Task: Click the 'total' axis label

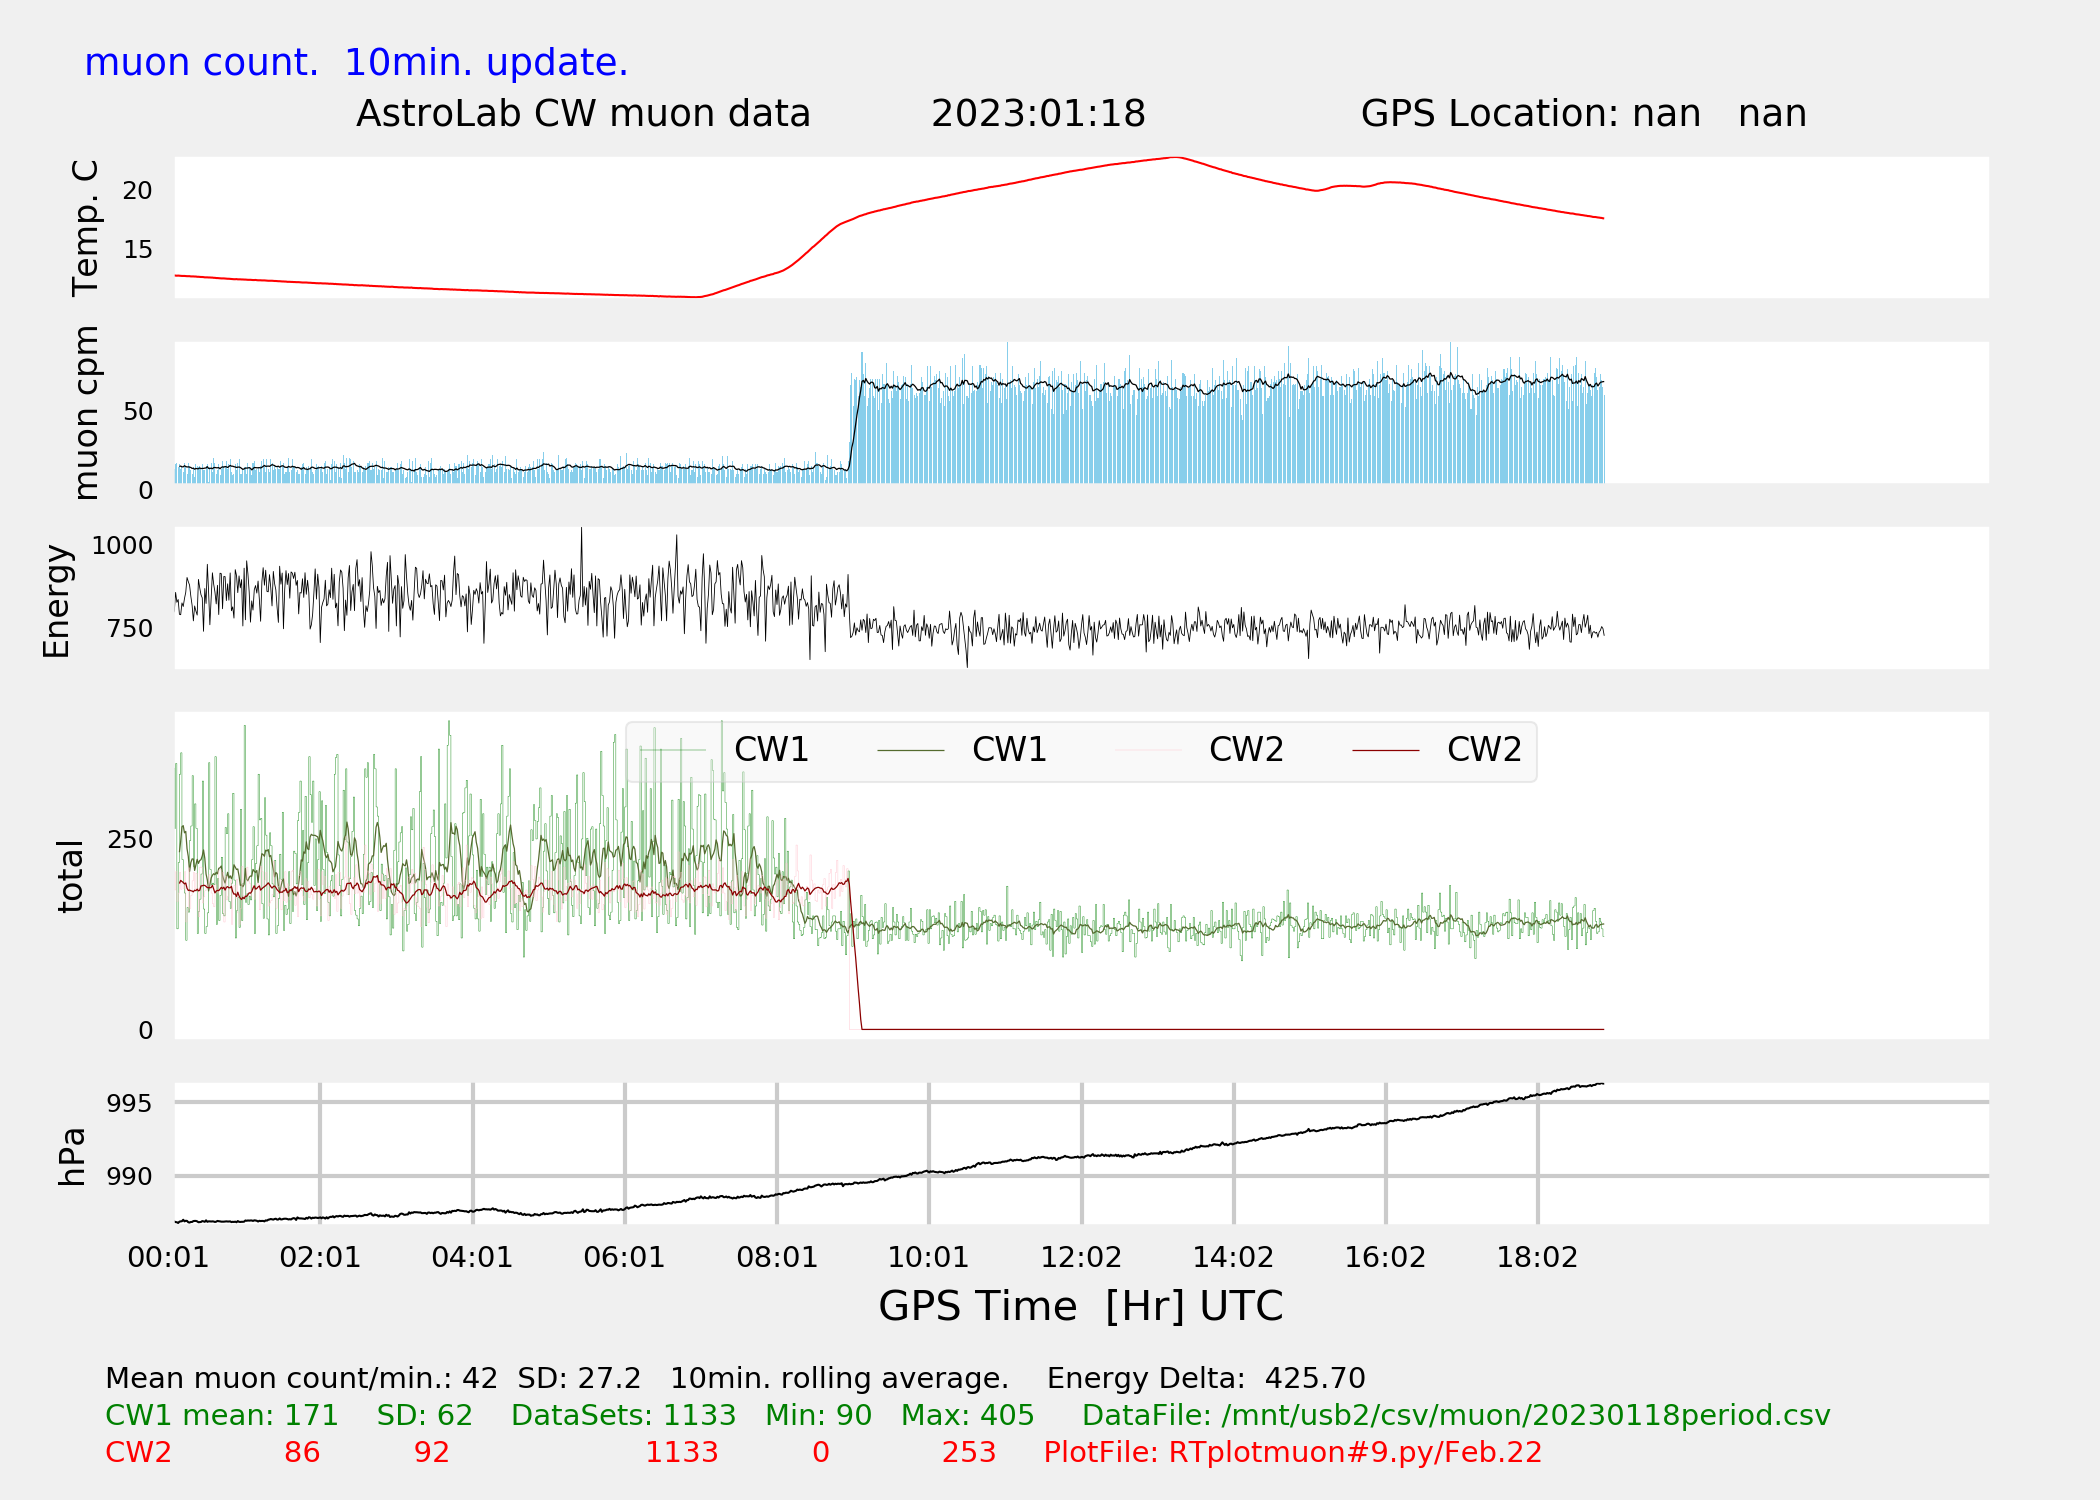Action: [x=70, y=876]
